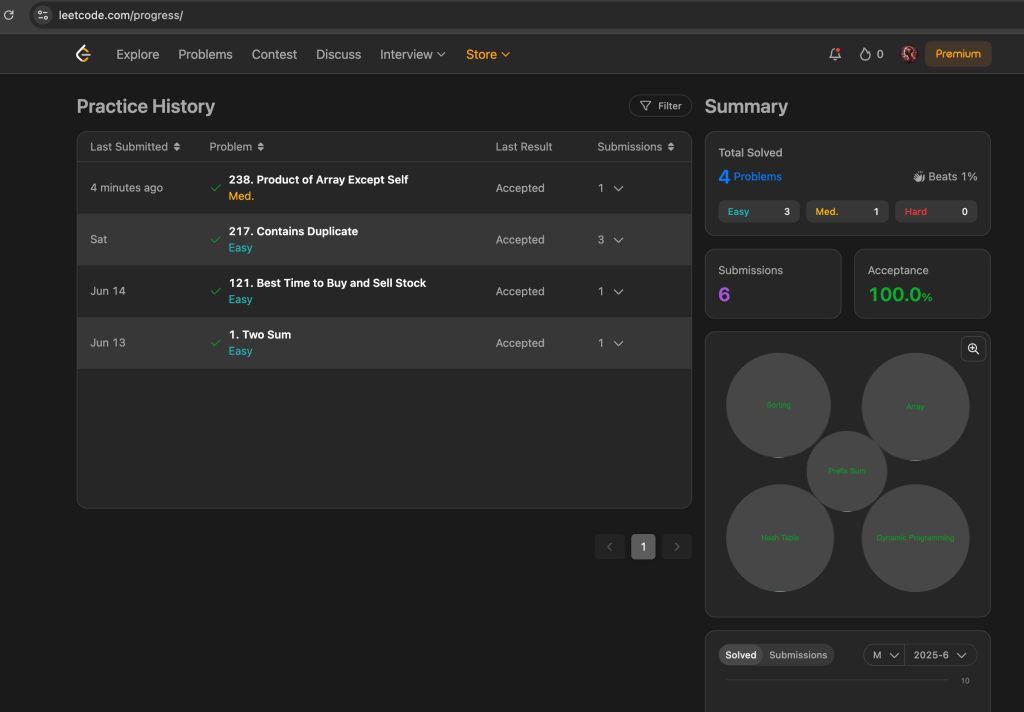Viewport: 1024px width, 712px height.
Task: Switch chart to Submissions view
Action: (798, 655)
